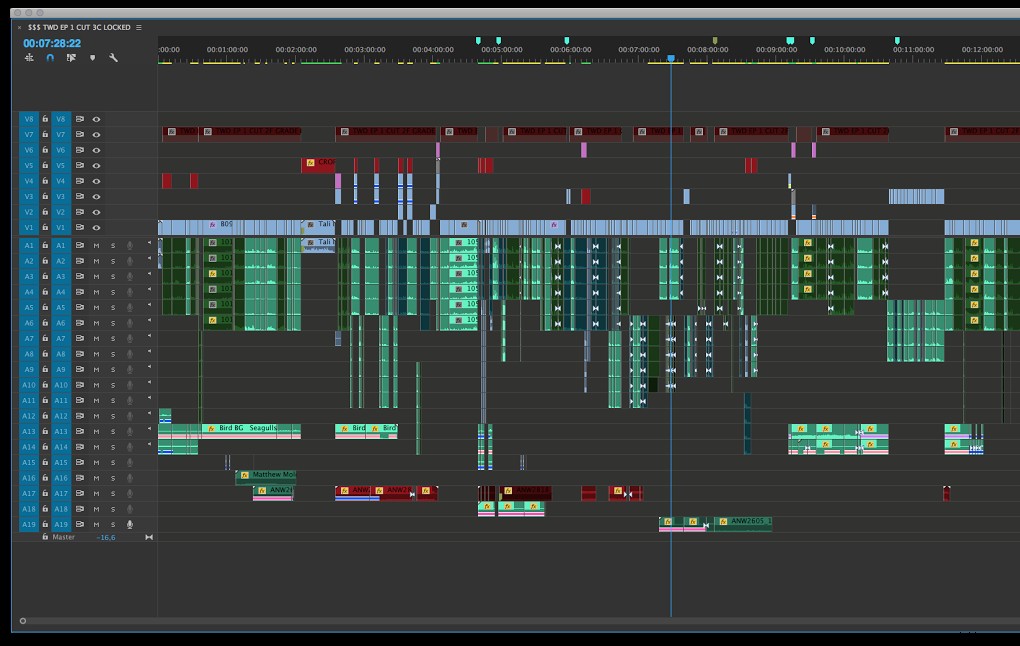Click the pan control icon on the Master track
Screen dimensions: 1020x646
coord(149,536)
